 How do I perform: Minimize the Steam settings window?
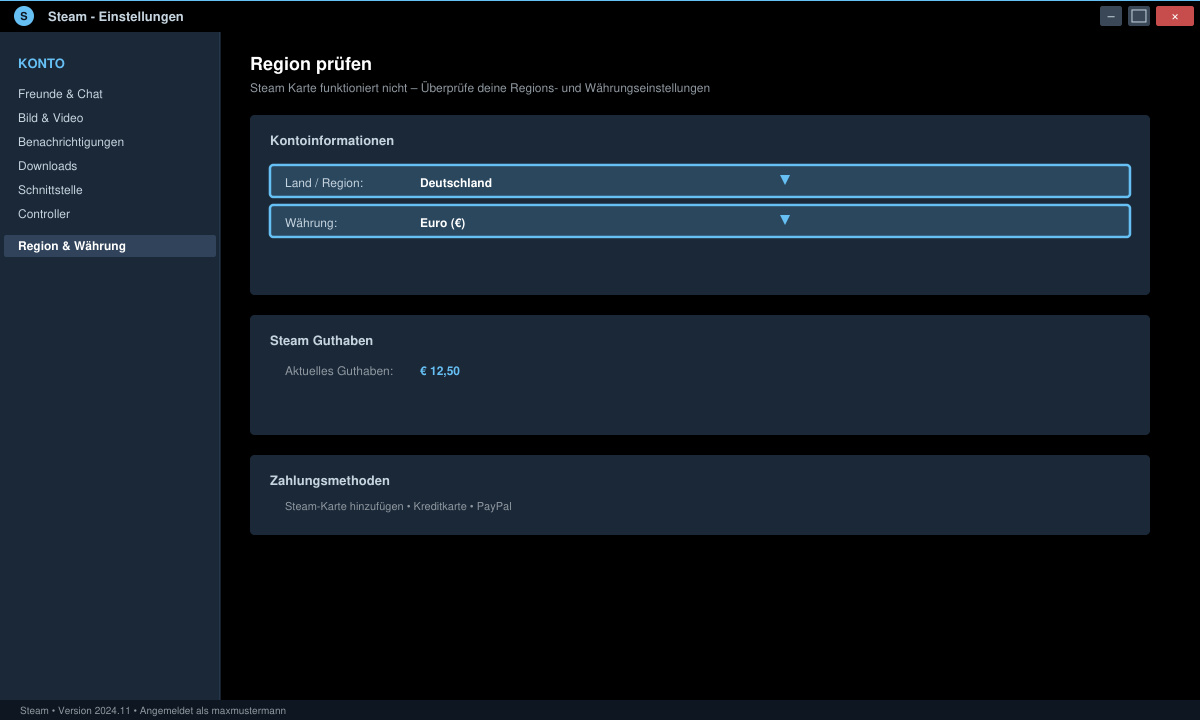click(x=1111, y=16)
